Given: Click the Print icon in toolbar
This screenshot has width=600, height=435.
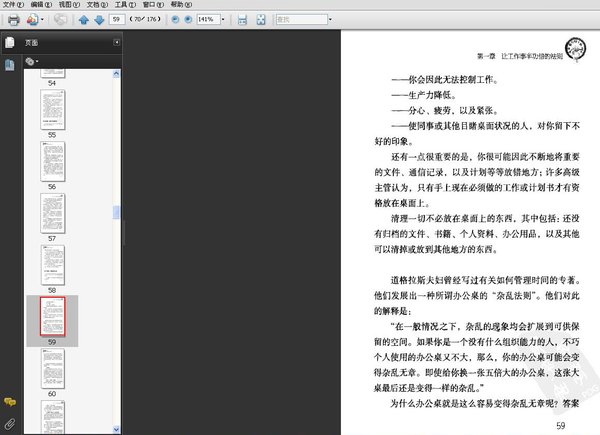Looking at the screenshot, I should pos(13,19).
